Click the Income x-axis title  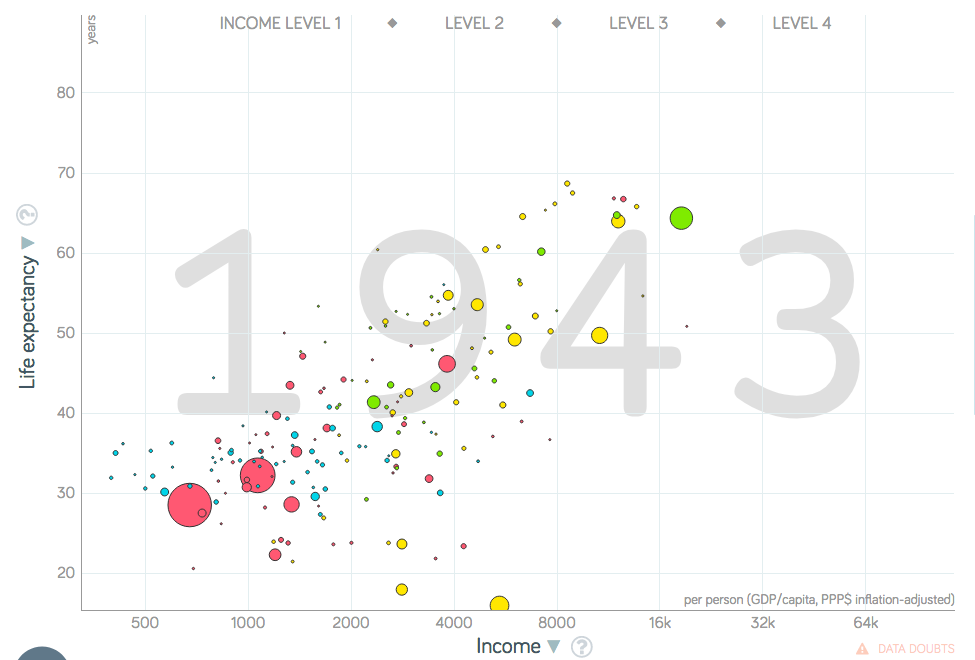(508, 646)
